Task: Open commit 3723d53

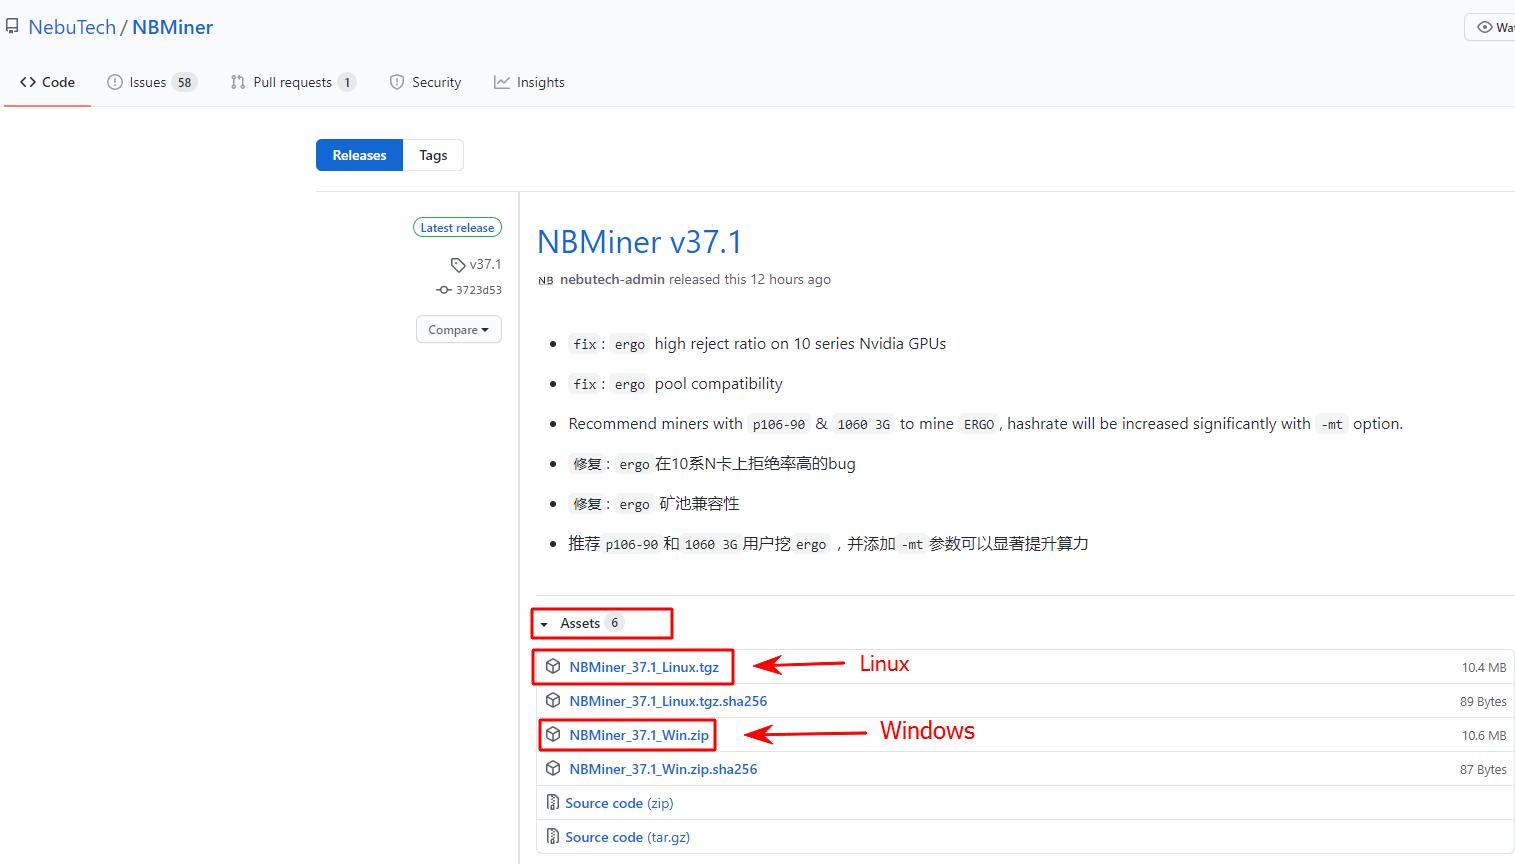Action: (x=479, y=290)
